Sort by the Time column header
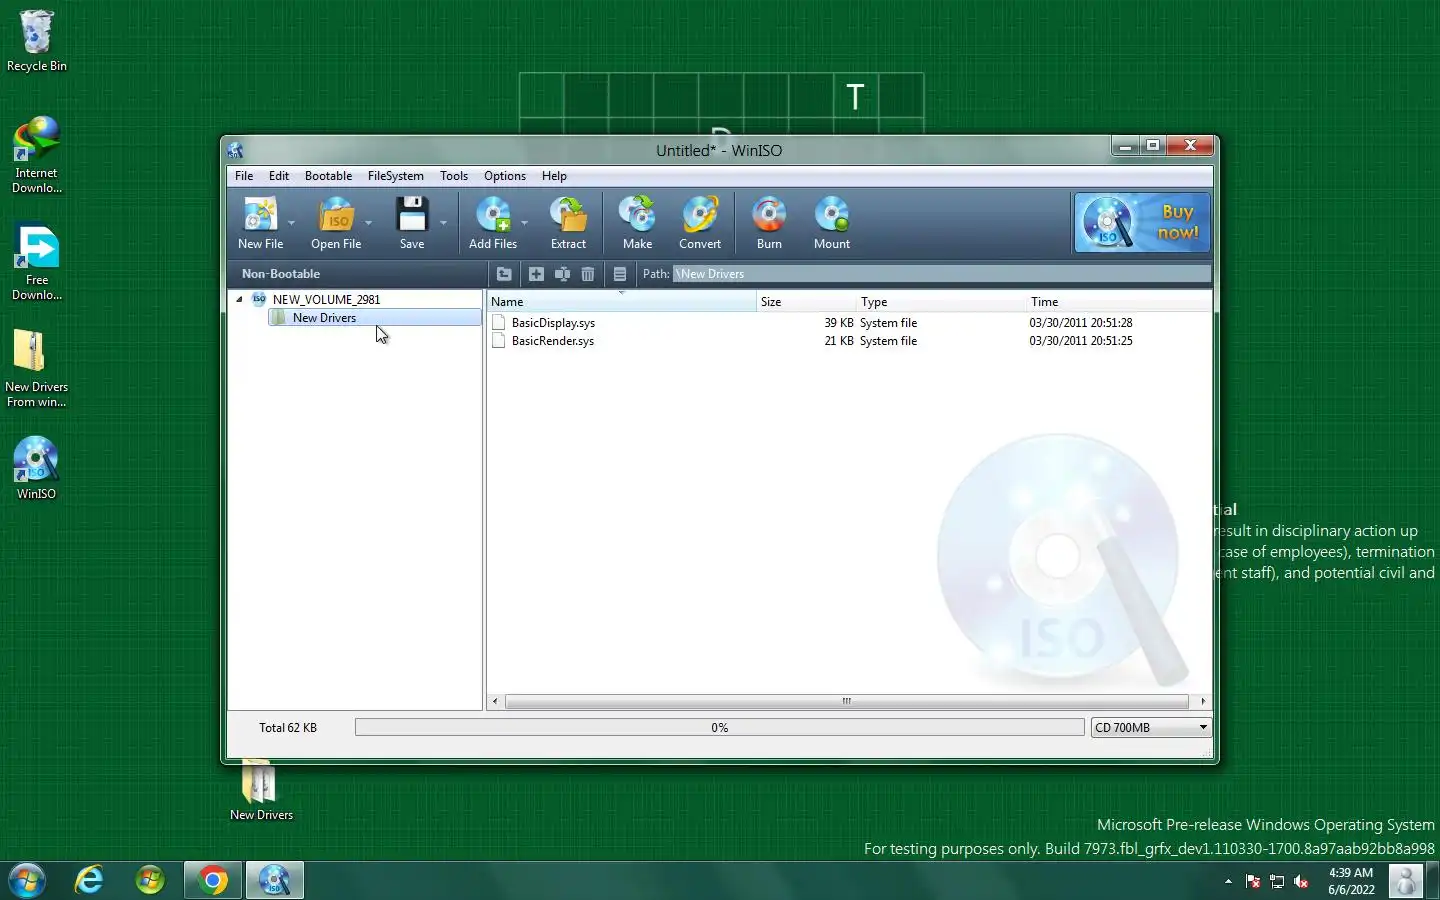Screen dimensions: 1440x900 pos(1119,301)
